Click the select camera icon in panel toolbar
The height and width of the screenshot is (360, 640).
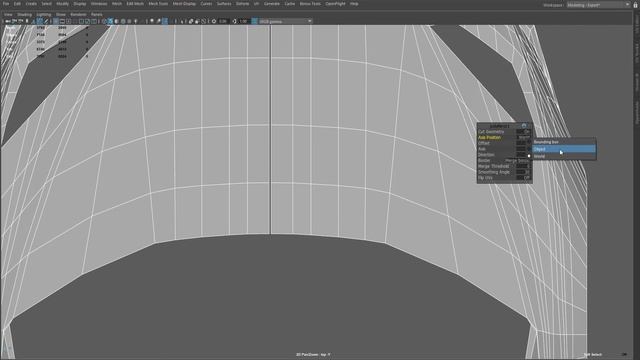(8, 21)
